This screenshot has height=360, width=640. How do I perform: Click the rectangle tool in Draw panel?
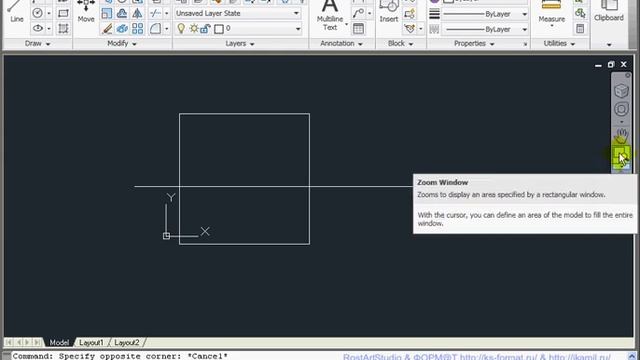tap(63, 13)
